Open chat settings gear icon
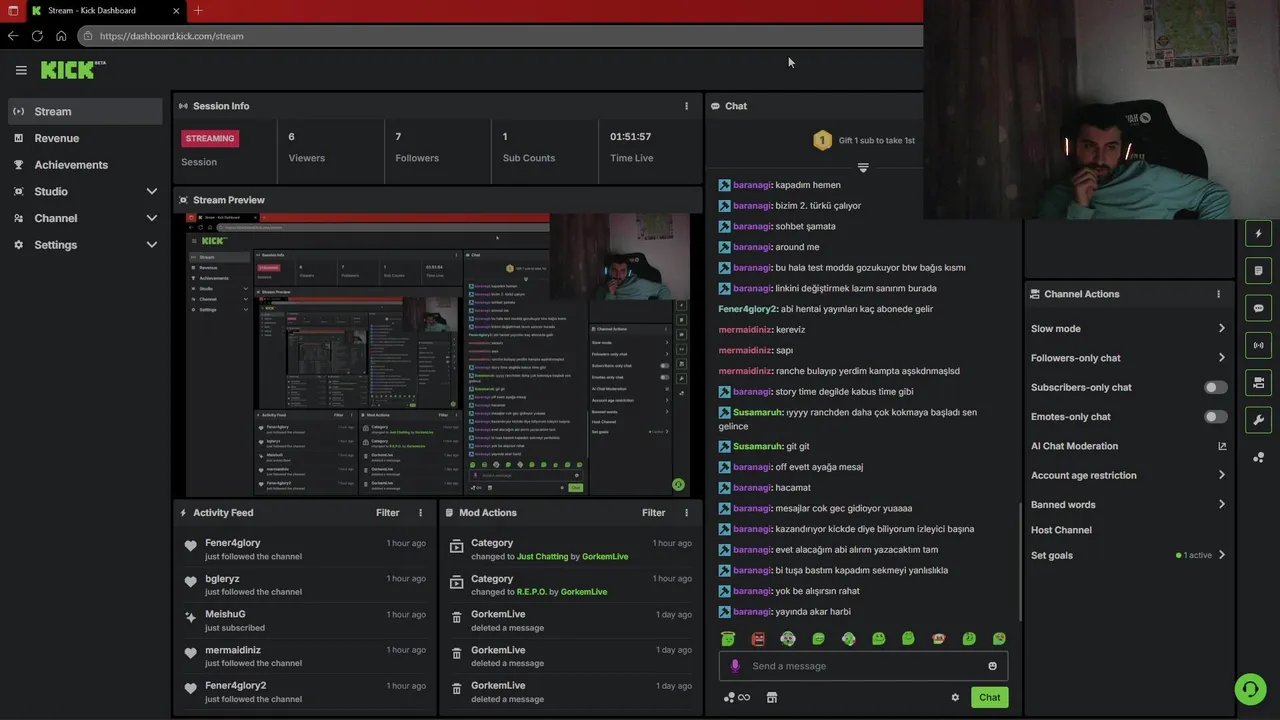This screenshot has height=720, width=1280. [x=955, y=698]
